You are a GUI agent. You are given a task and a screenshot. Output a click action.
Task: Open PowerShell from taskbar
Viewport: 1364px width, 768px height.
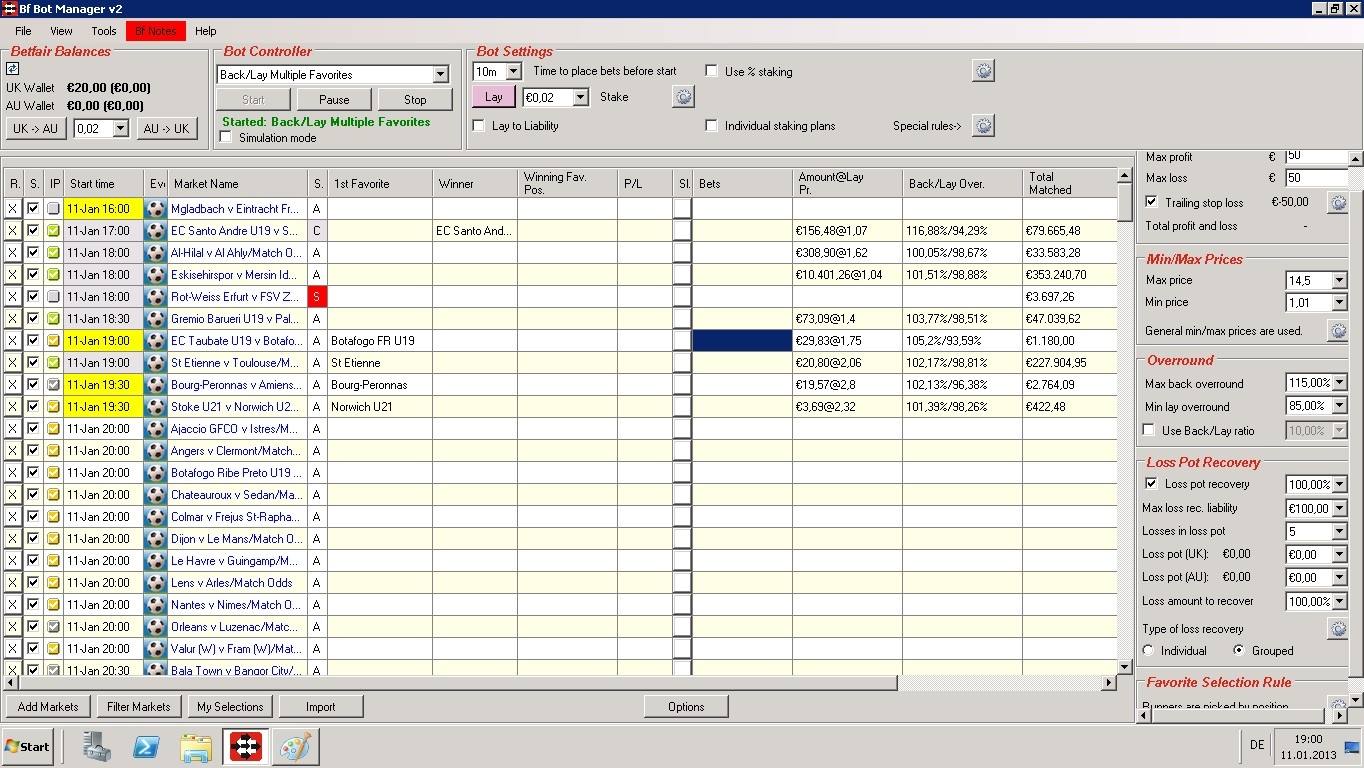click(147, 746)
